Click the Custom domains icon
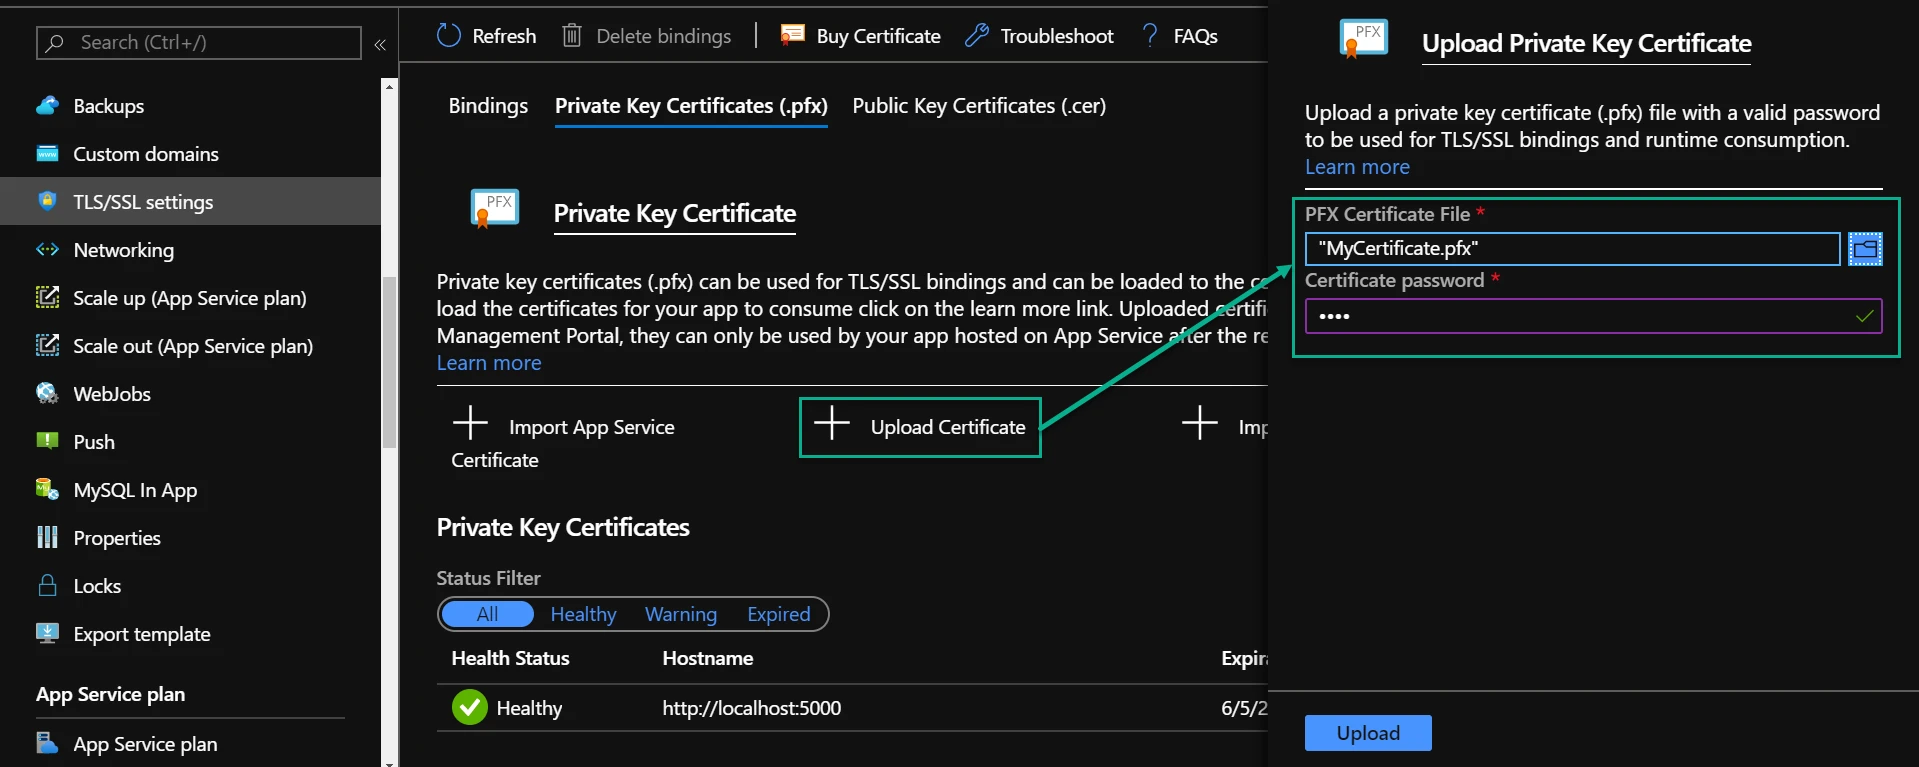1919x767 pixels. [x=47, y=153]
